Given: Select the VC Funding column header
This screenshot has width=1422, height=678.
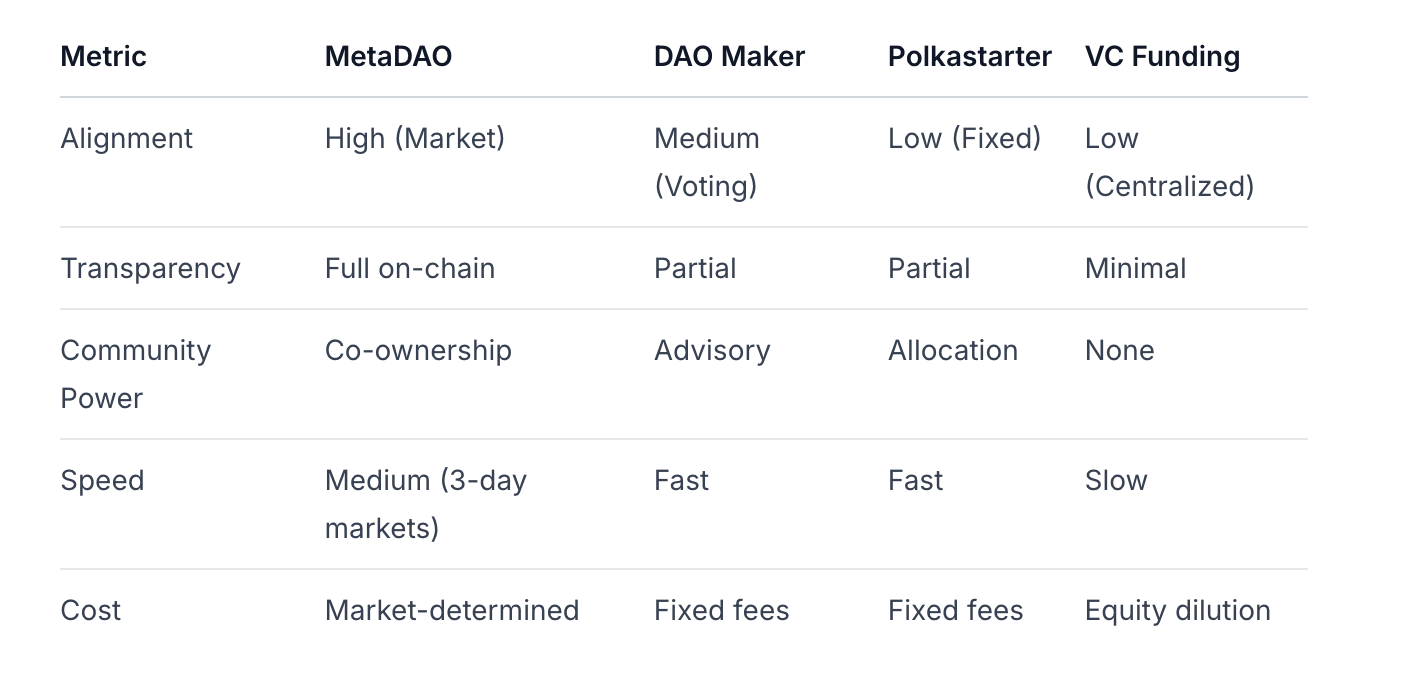Looking at the screenshot, I should [x=1162, y=56].
